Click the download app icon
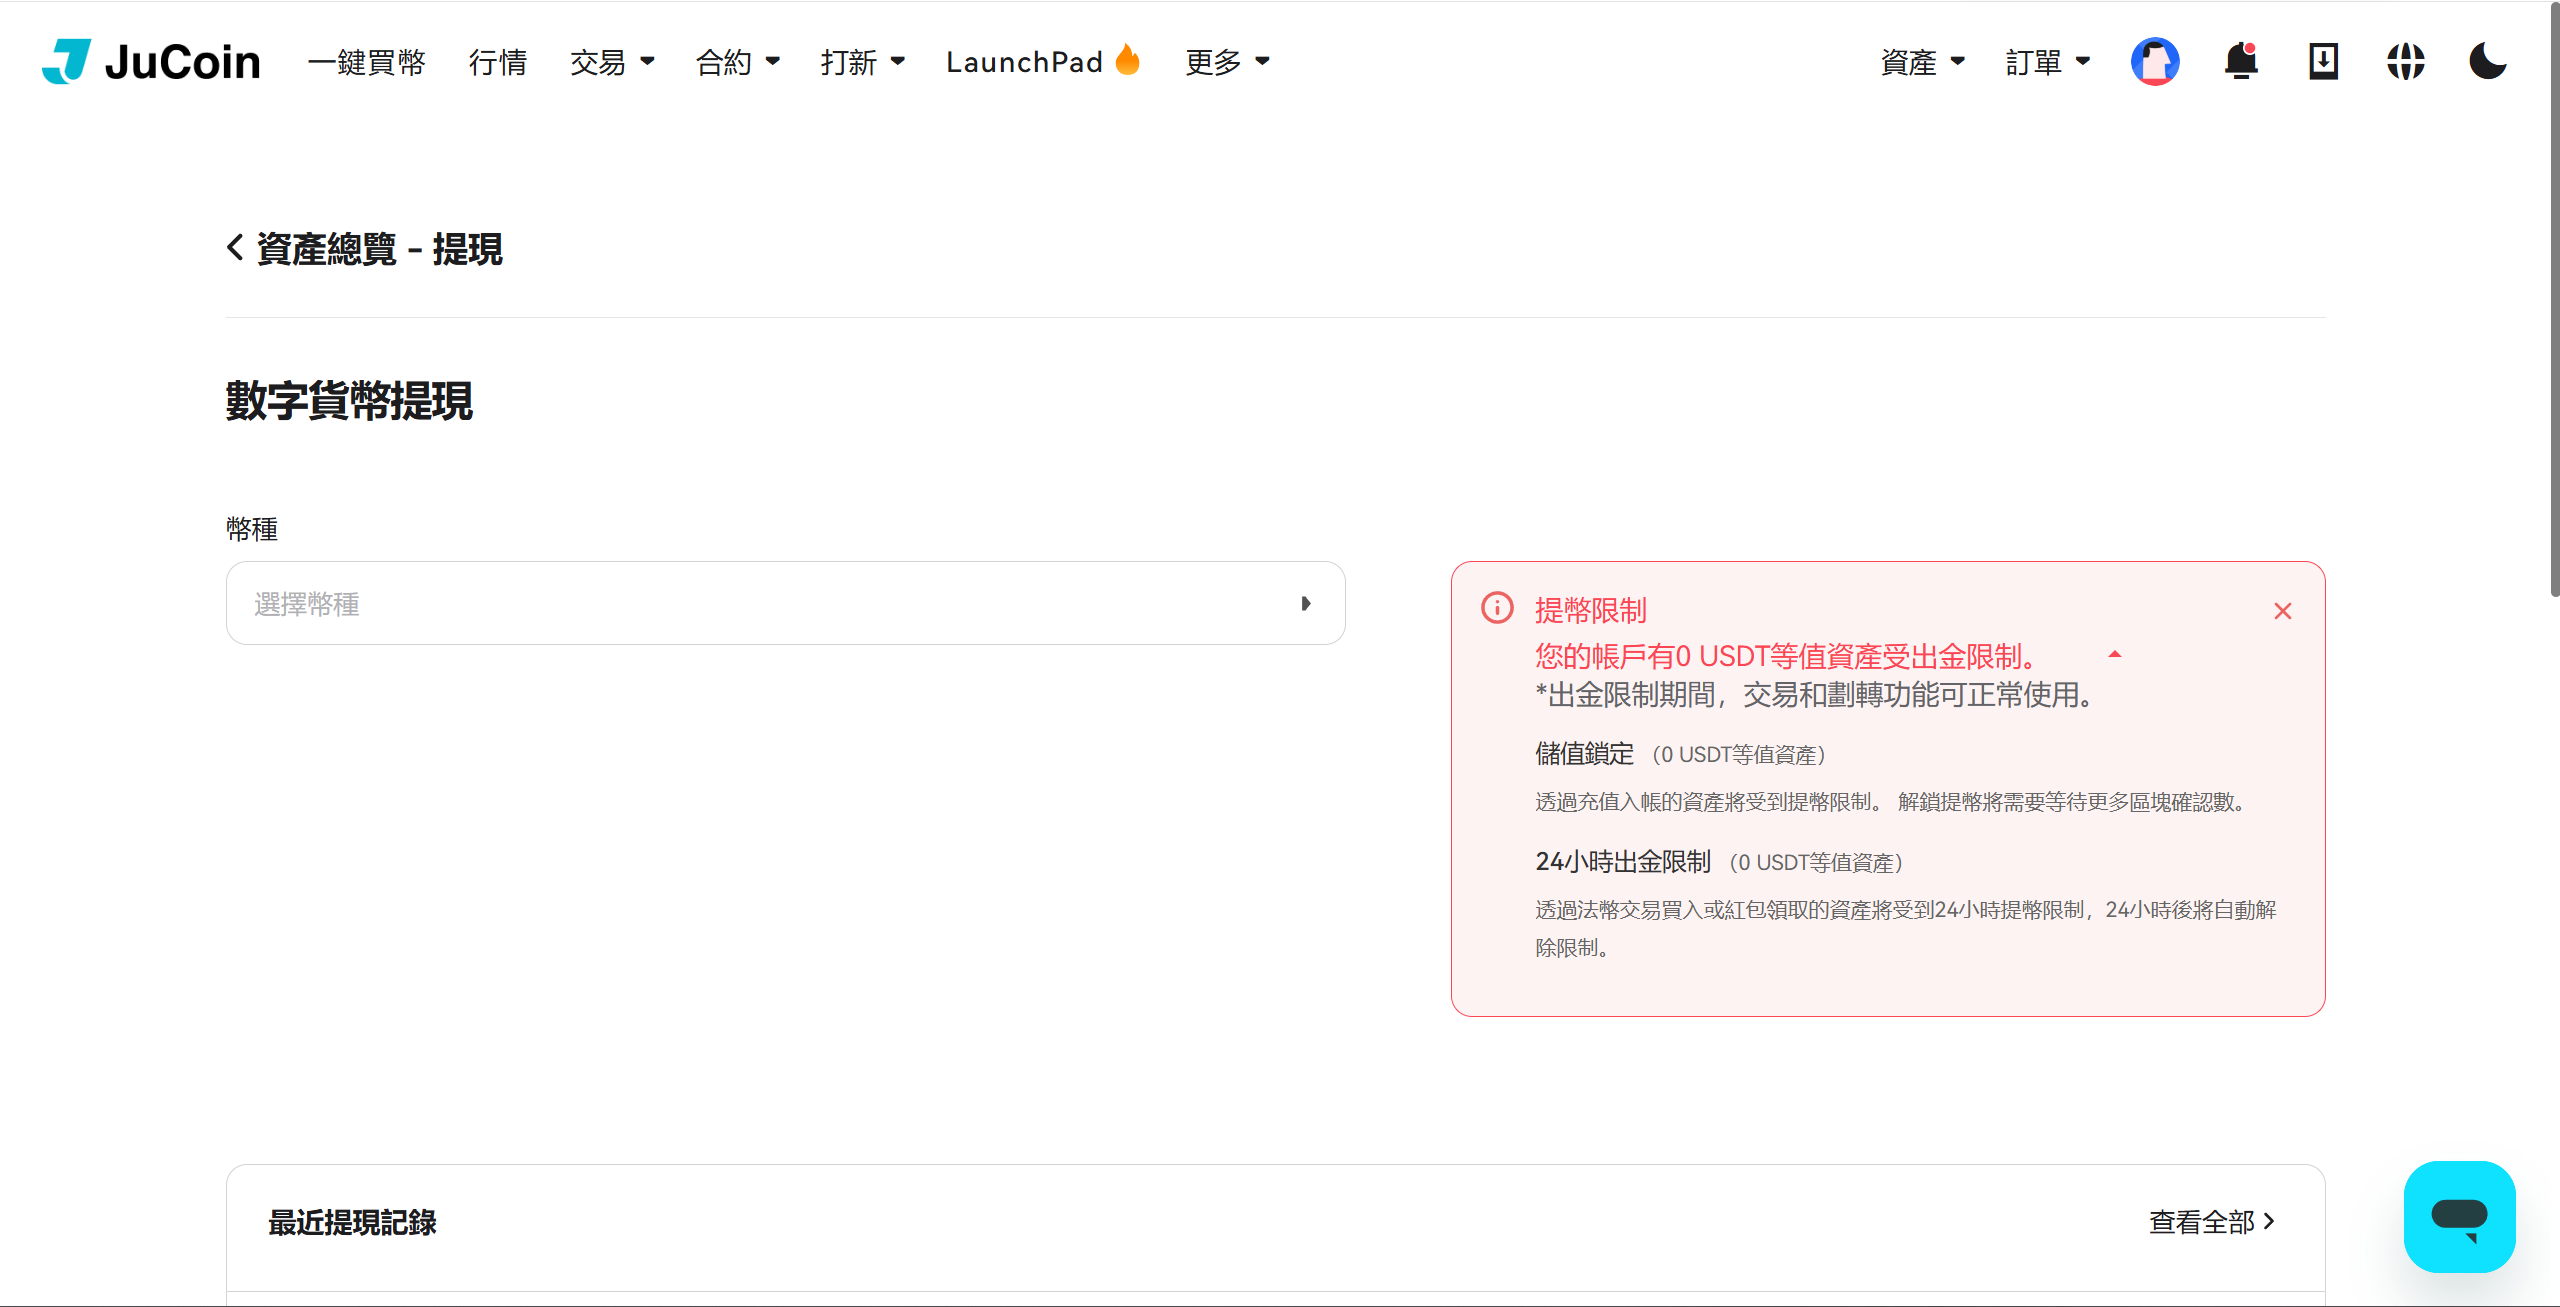This screenshot has height=1307, width=2560. coord(2323,62)
